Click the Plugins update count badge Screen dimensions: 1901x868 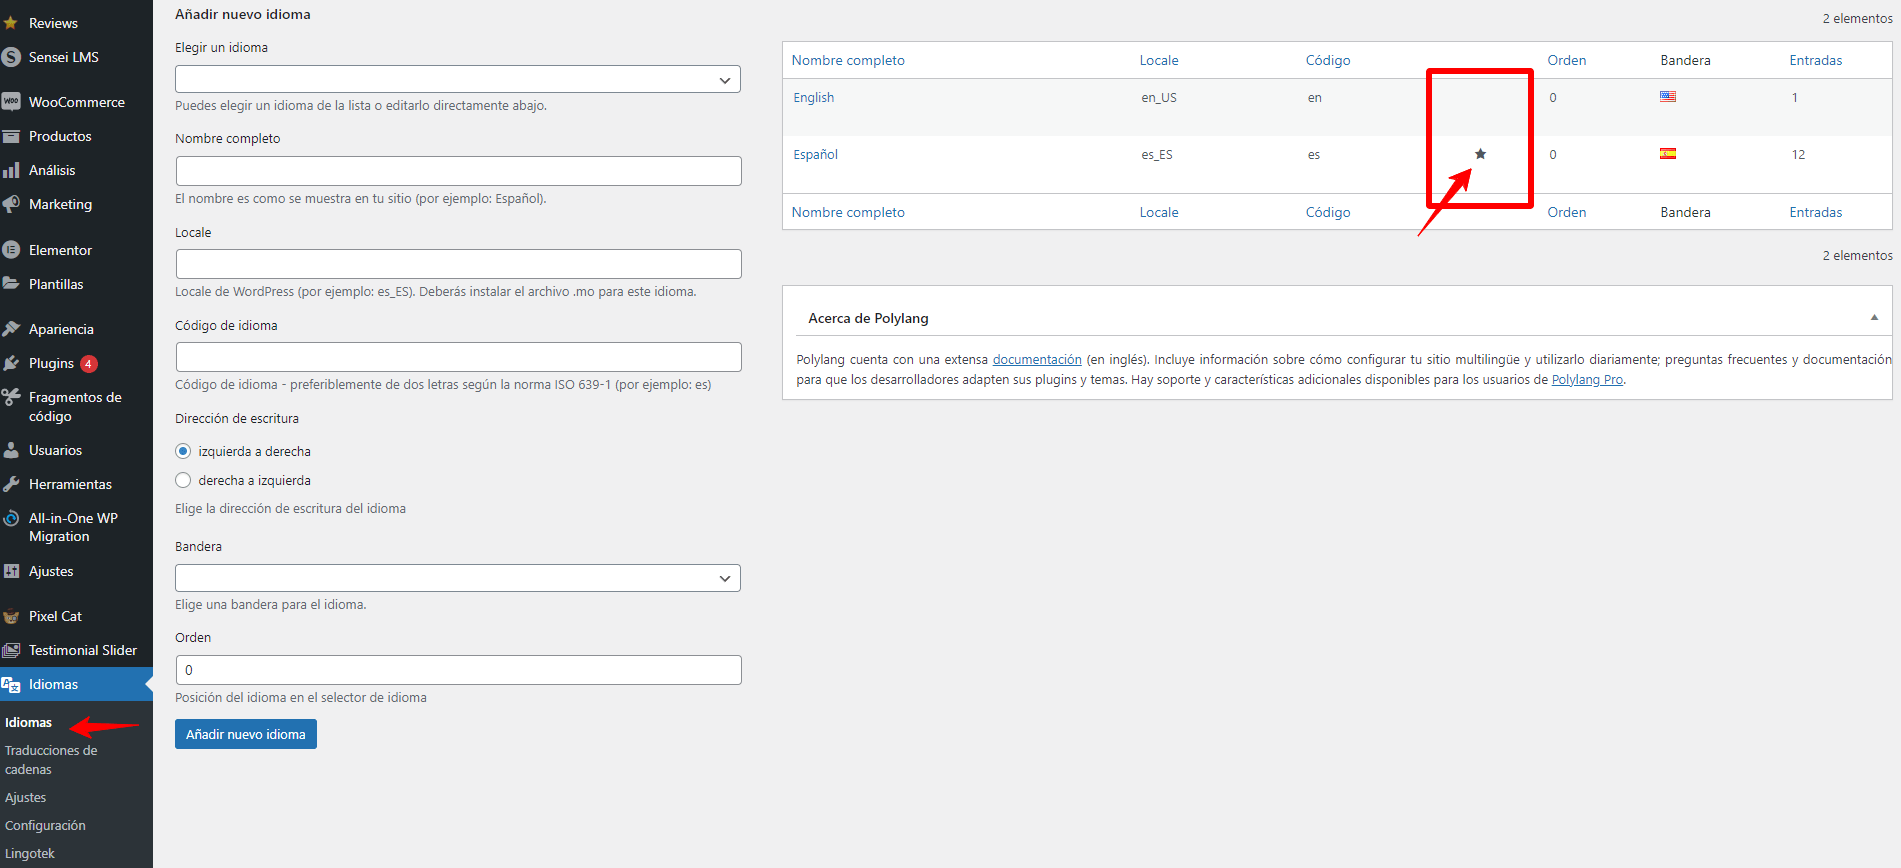[89, 364]
